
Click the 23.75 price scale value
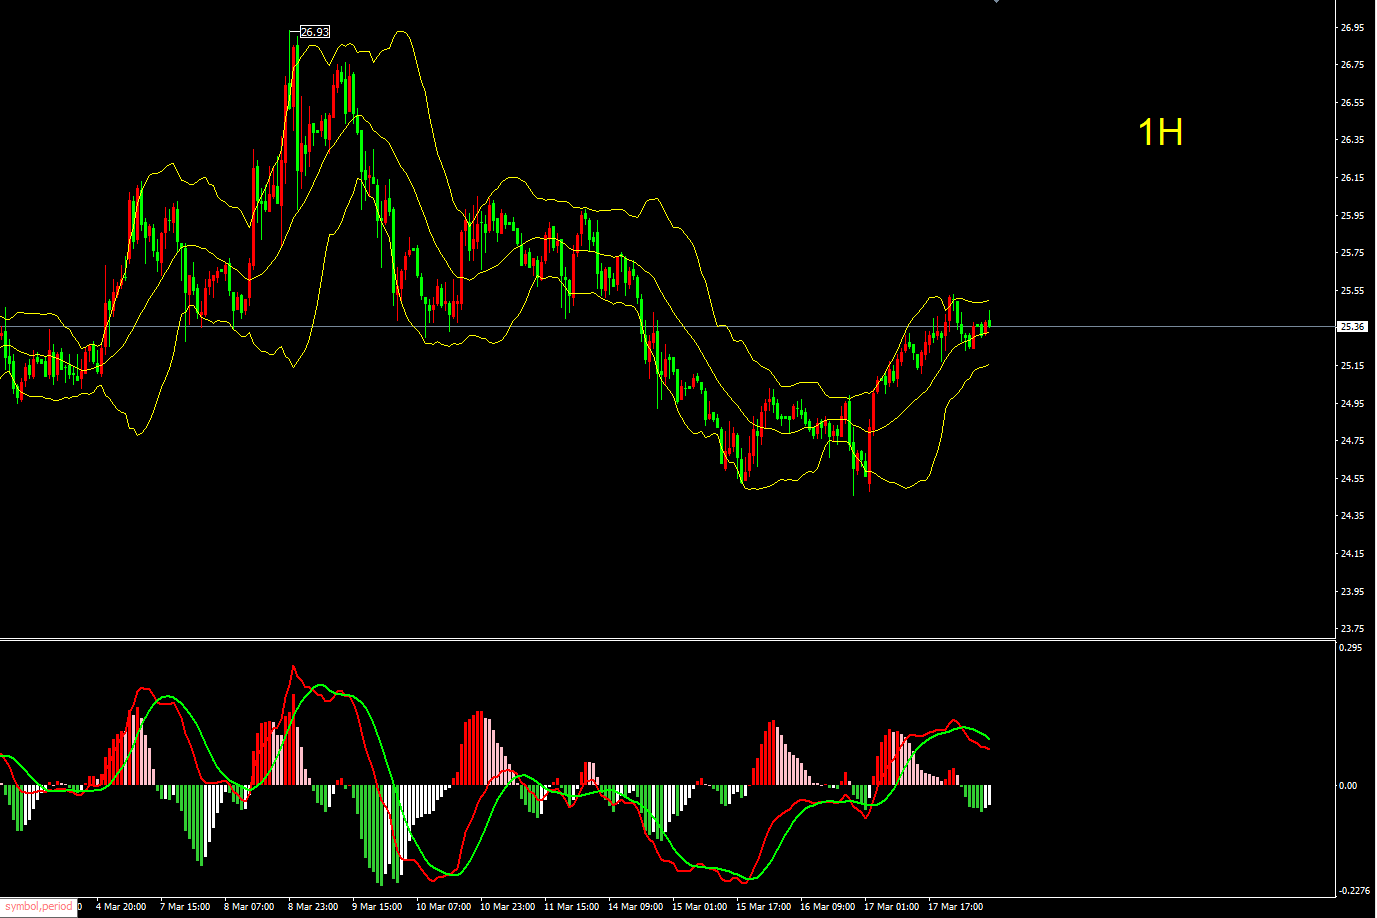(1352, 629)
